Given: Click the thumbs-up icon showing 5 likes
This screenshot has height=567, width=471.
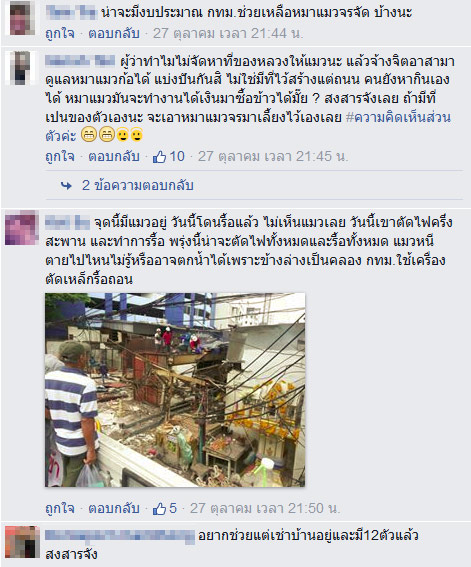Looking at the screenshot, I should pyautogui.click(x=159, y=509).
